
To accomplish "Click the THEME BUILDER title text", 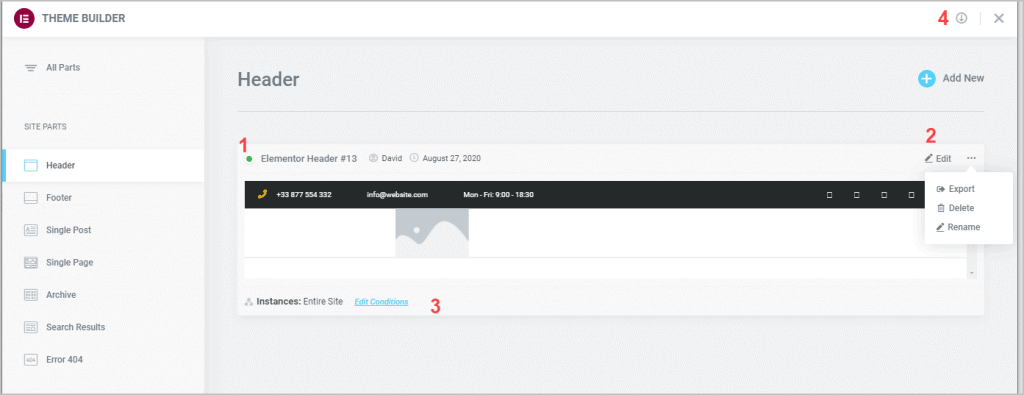I will pos(84,18).
